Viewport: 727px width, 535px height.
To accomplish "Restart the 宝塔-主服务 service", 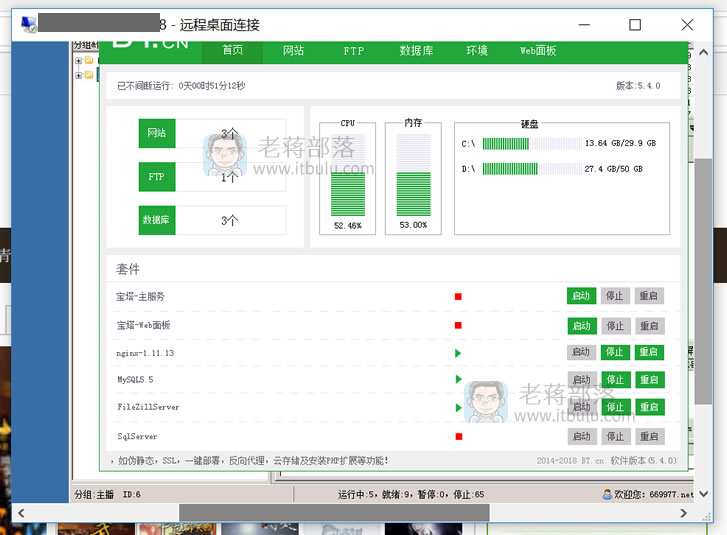I will pyautogui.click(x=649, y=296).
